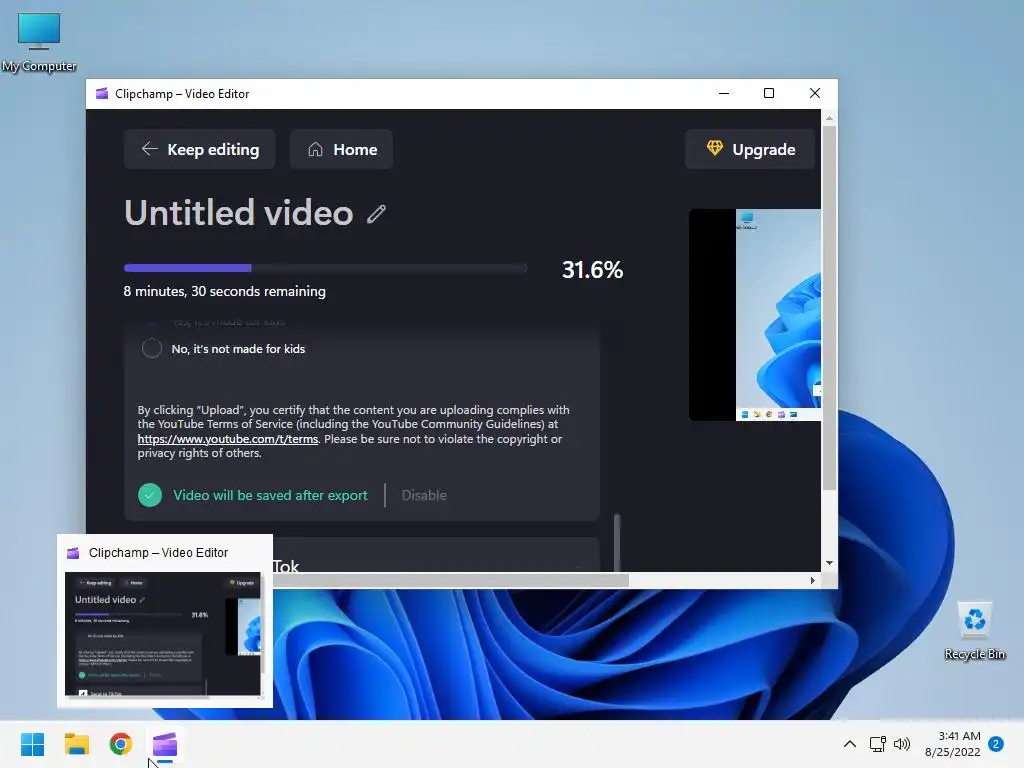
Task: Select the Recycle Bin desktop icon
Action: coord(974,630)
